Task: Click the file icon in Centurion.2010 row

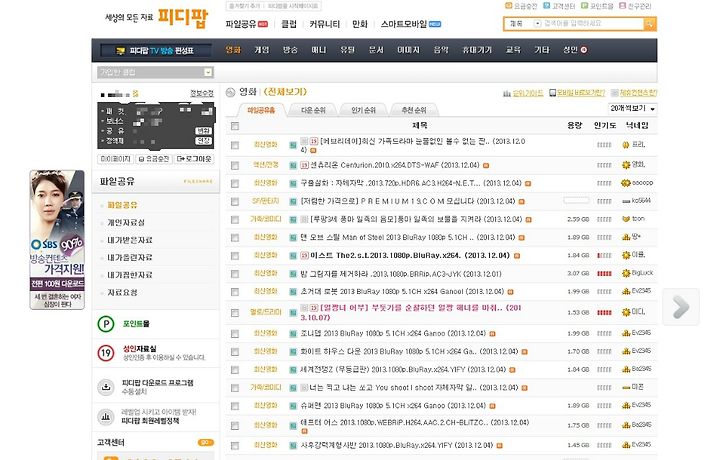Action: [293, 165]
